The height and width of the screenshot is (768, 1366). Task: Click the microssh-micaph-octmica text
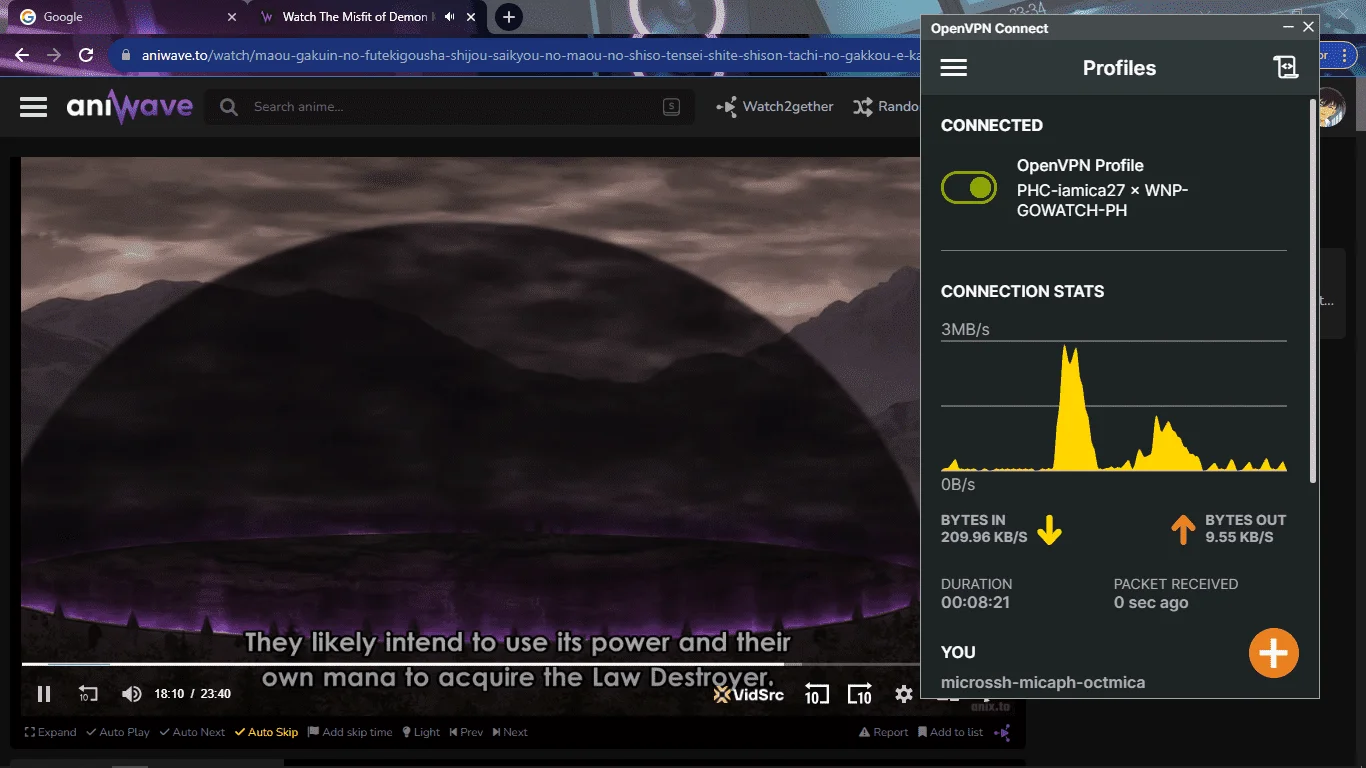click(x=1043, y=682)
